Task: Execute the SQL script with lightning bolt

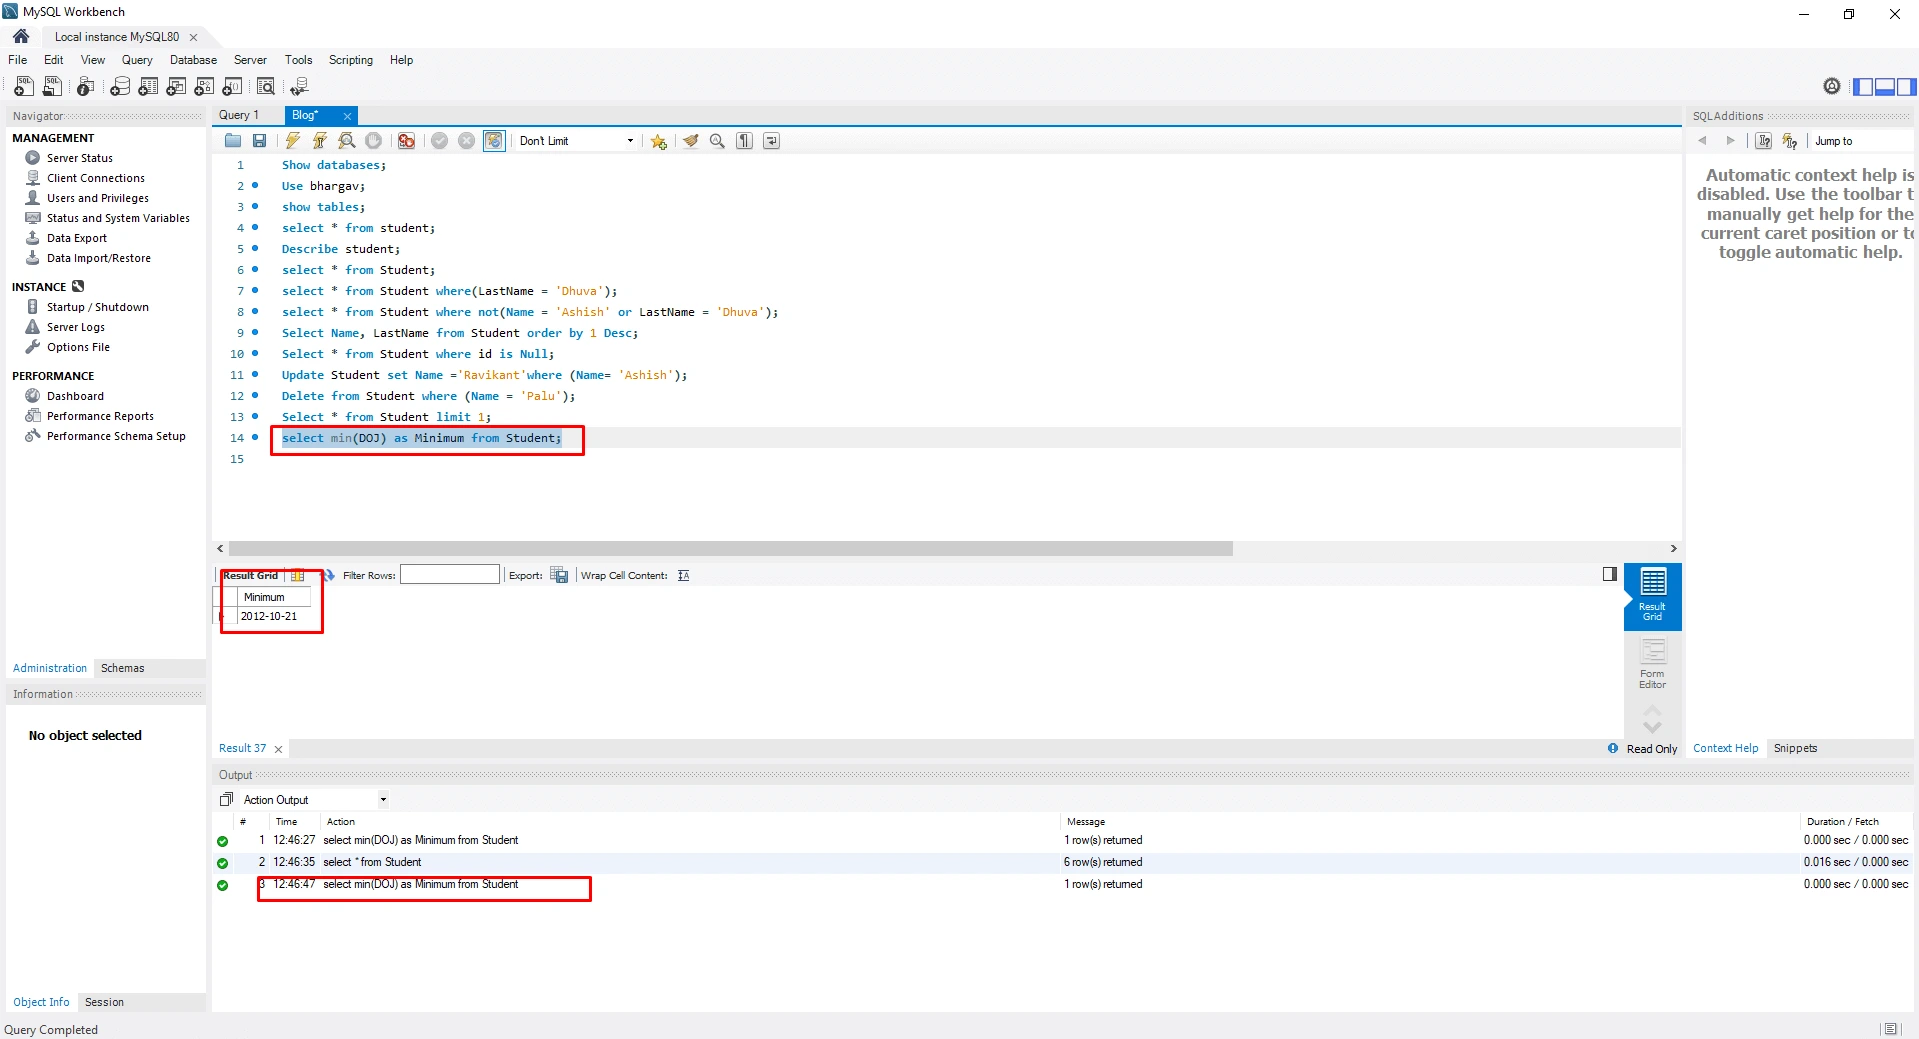Action: coord(293,141)
